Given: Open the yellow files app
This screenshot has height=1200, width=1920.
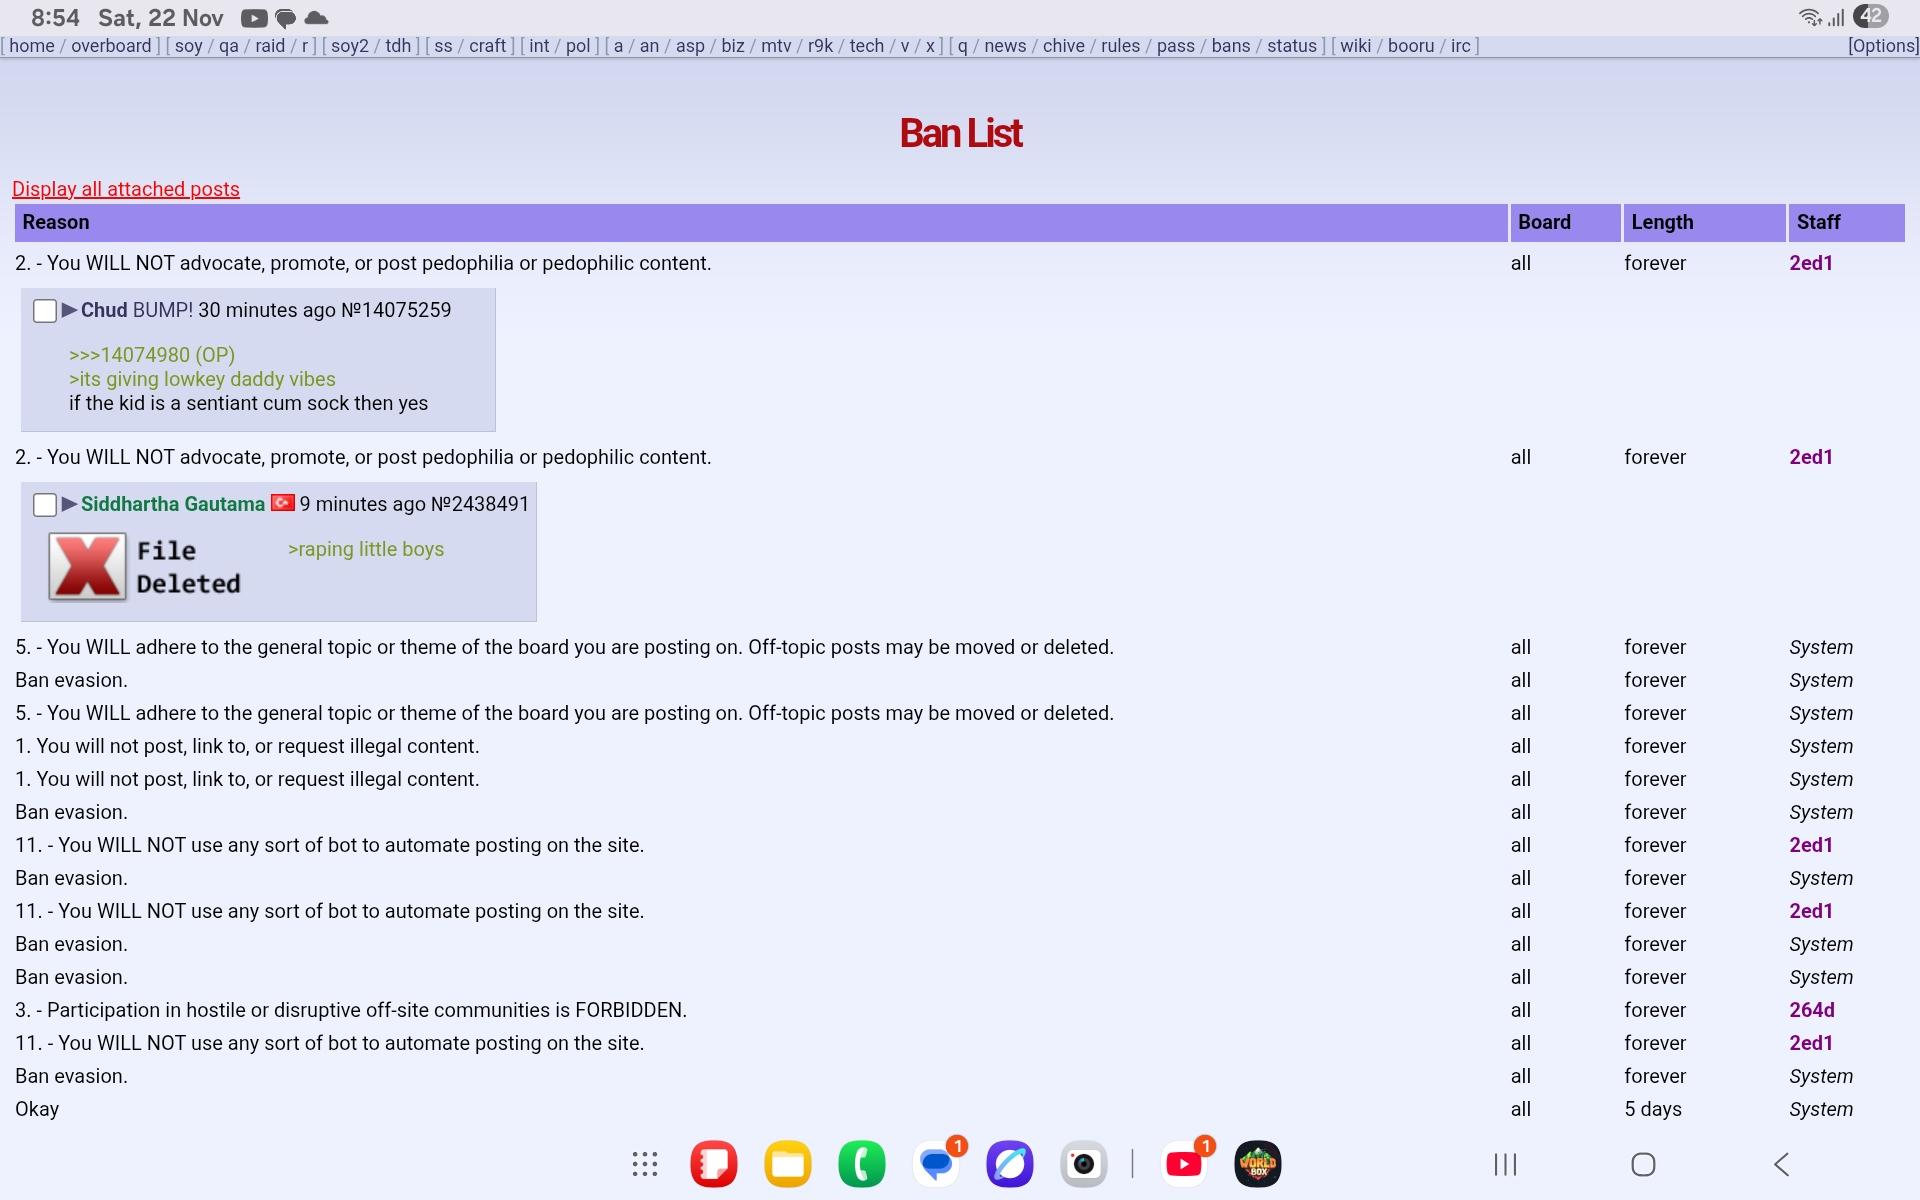Looking at the screenshot, I should tap(787, 1164).
